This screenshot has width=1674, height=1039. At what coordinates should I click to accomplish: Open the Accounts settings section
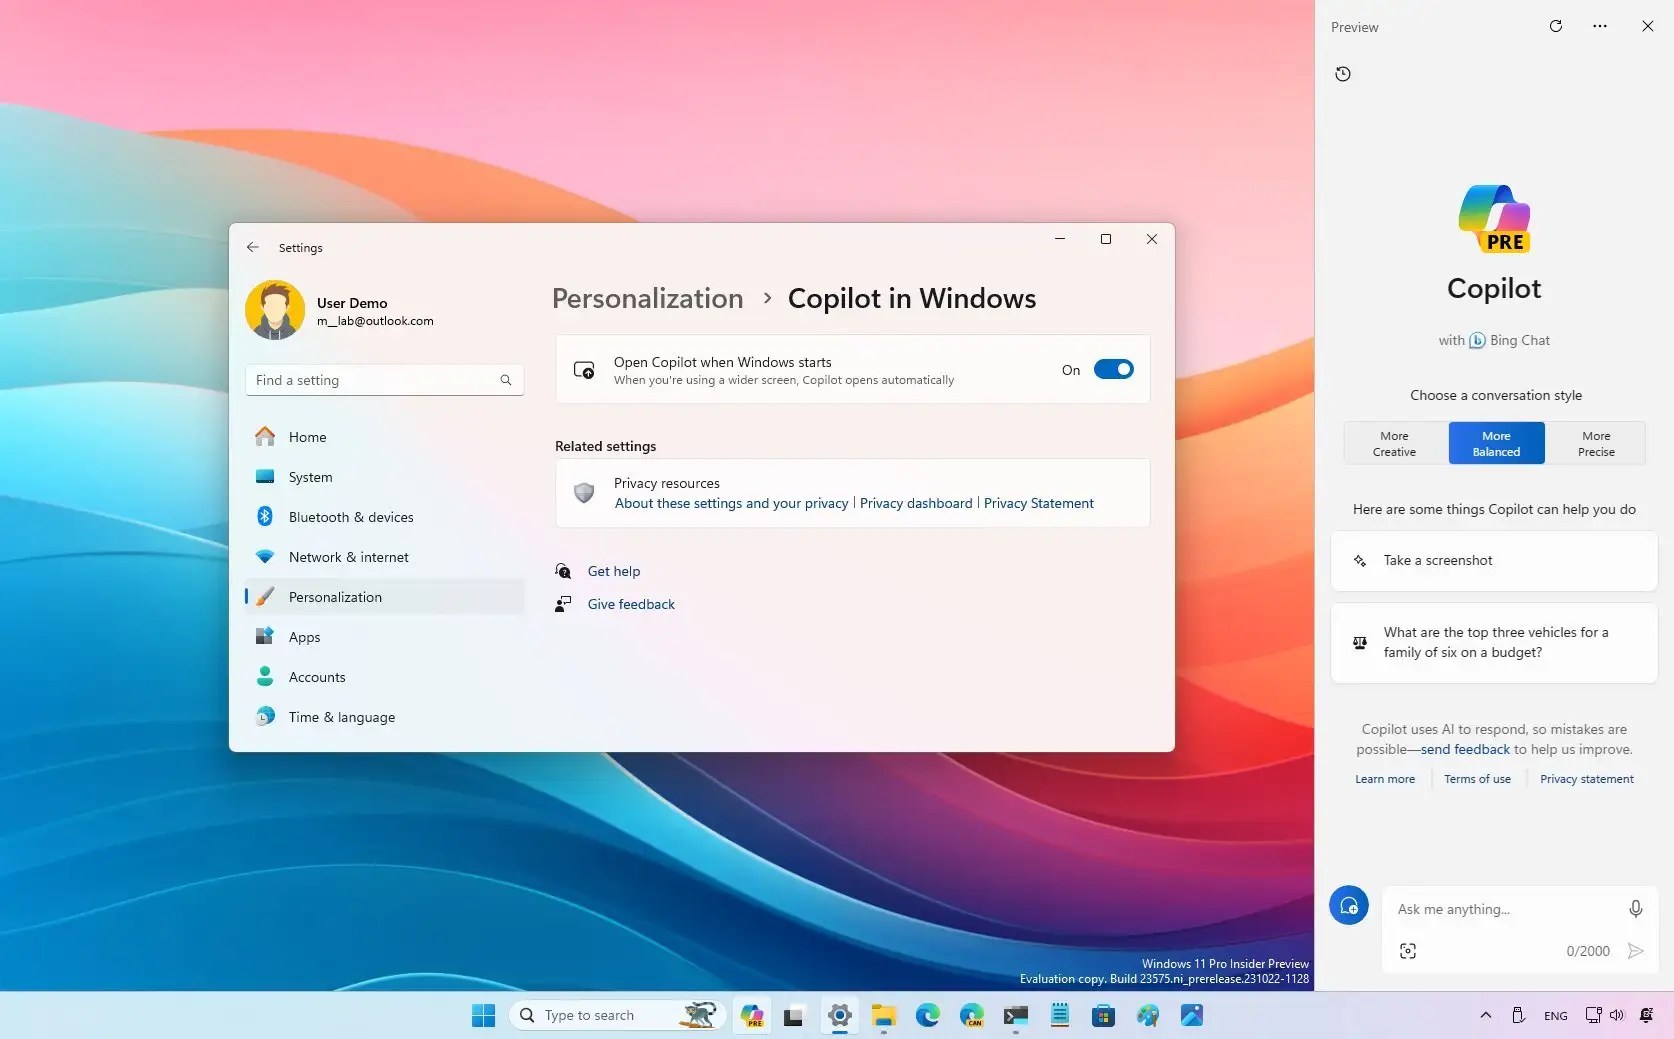(x=316, y=677)
